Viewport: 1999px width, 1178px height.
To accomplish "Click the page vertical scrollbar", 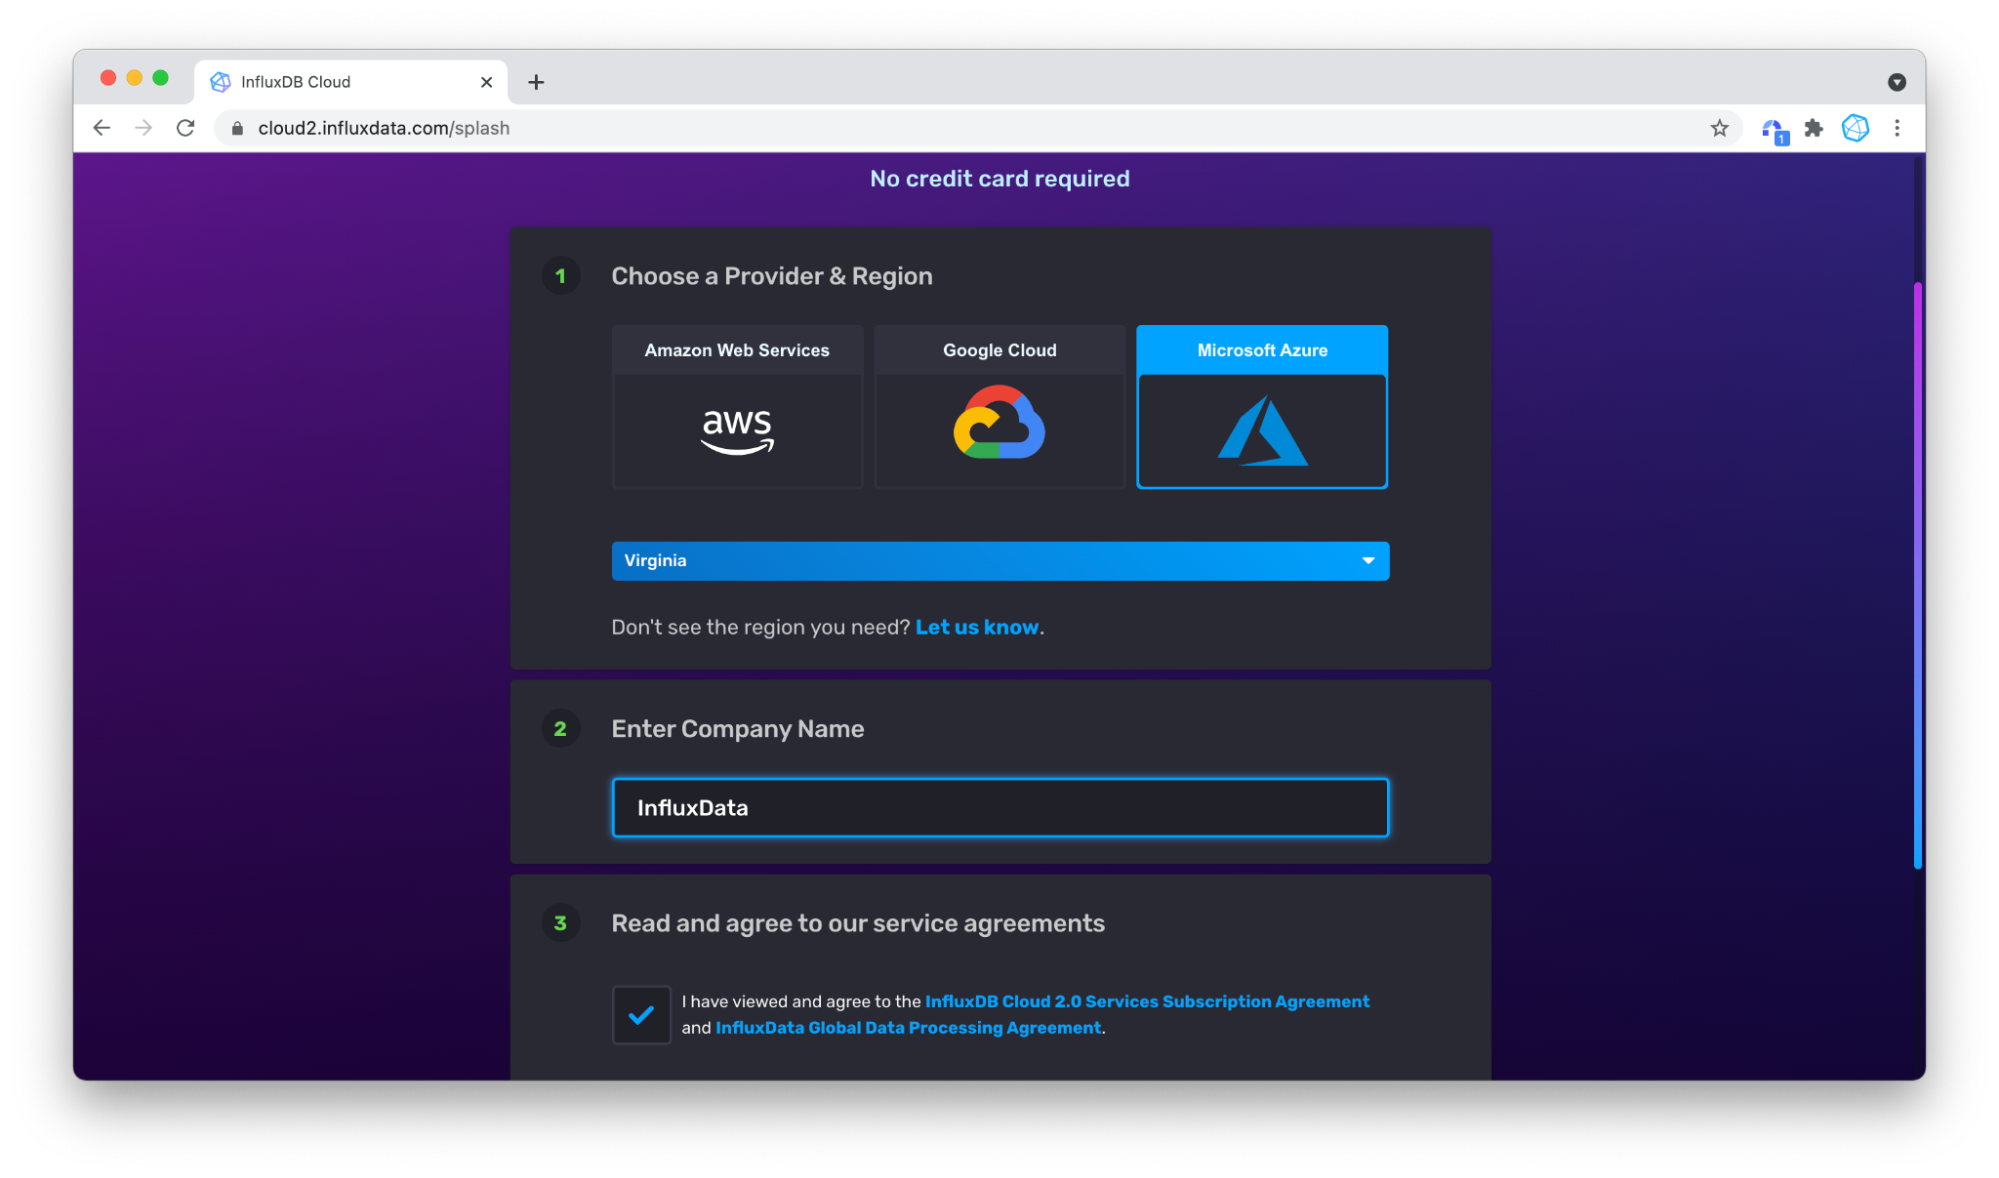I will click(x=1917, y=575).
